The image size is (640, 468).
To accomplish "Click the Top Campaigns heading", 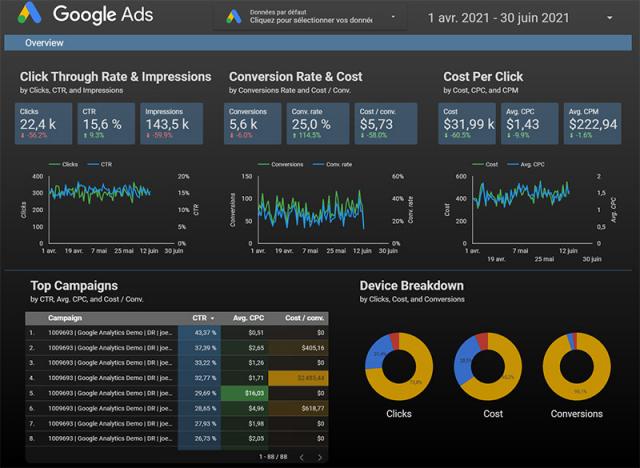I will [74, 286].
